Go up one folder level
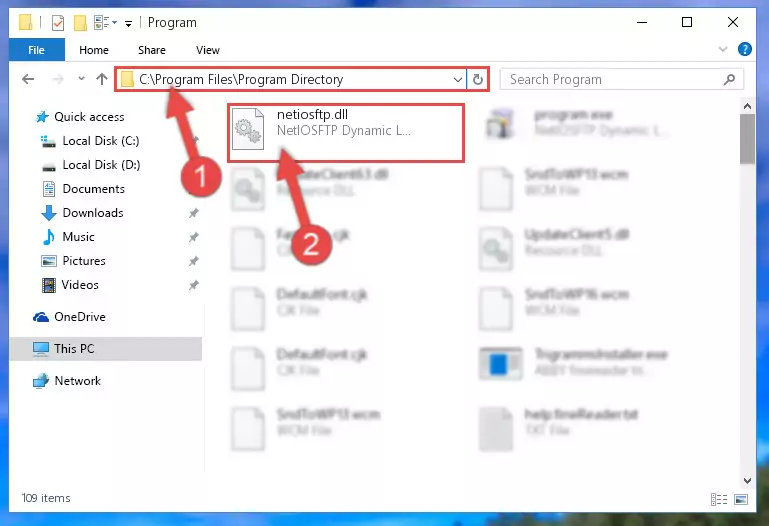The height and width of the screenshot is (526, 769). tap(102, 79)
